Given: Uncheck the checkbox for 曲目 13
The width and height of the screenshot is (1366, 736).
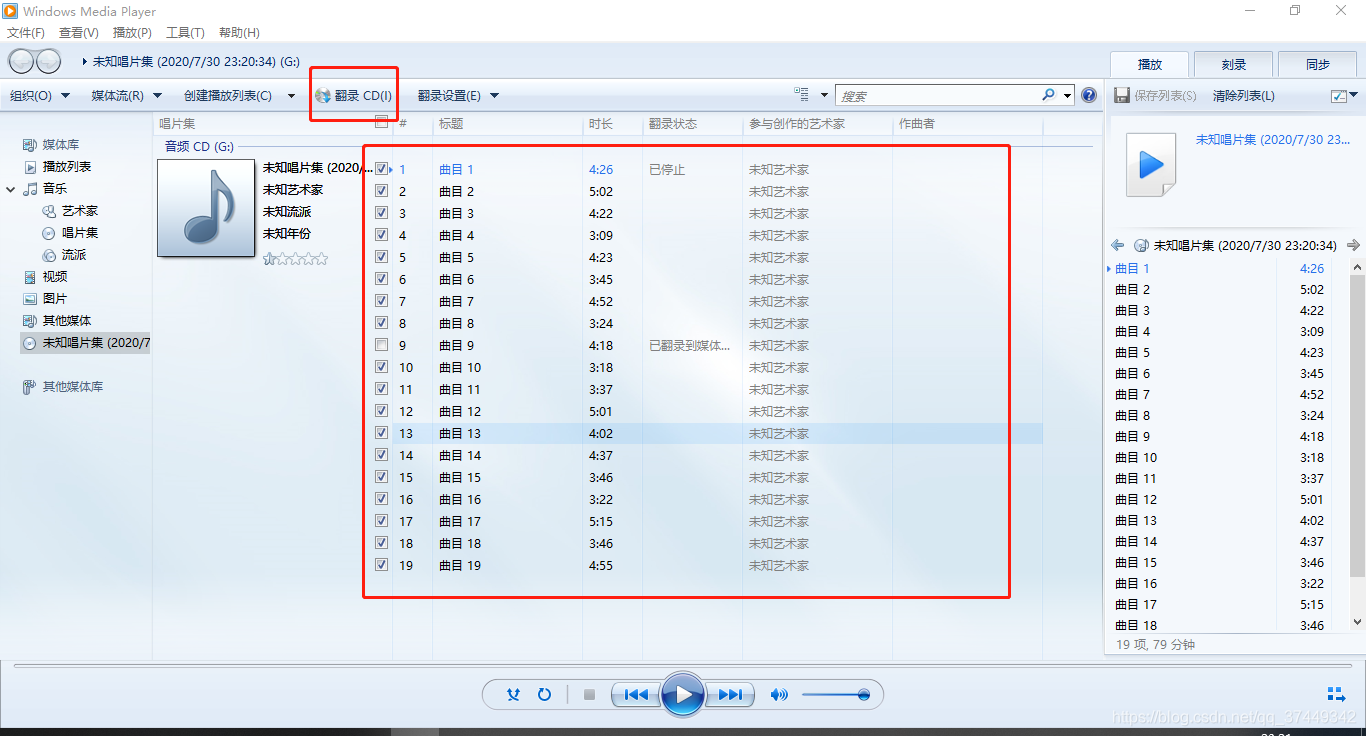Looking at the screenshot, I should point(381,432).
